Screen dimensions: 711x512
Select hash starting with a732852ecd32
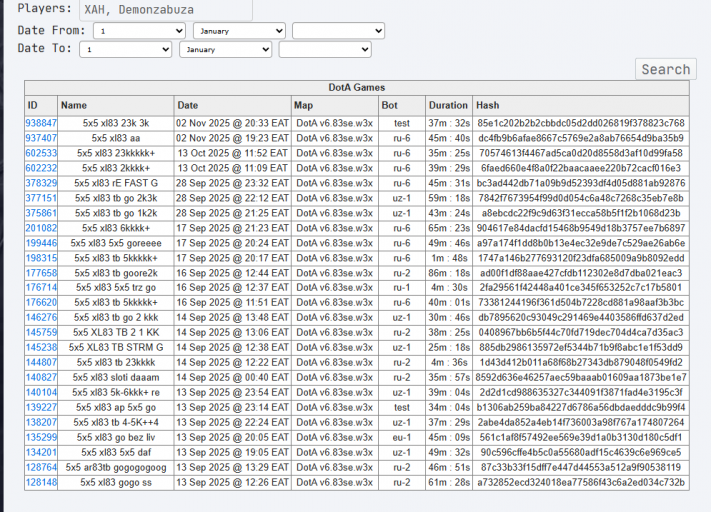click(581, 483)
